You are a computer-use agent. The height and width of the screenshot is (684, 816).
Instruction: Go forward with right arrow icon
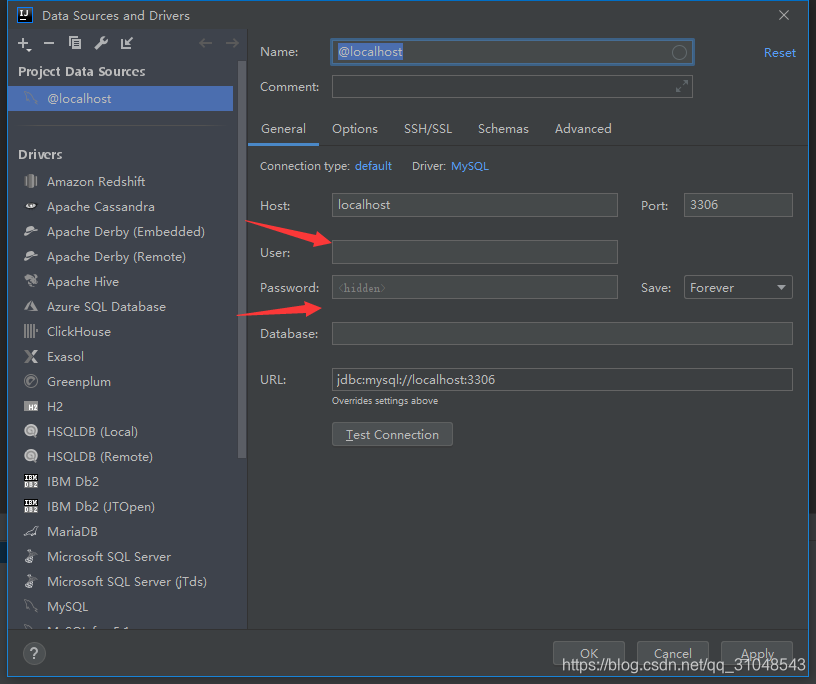[232, 43]
